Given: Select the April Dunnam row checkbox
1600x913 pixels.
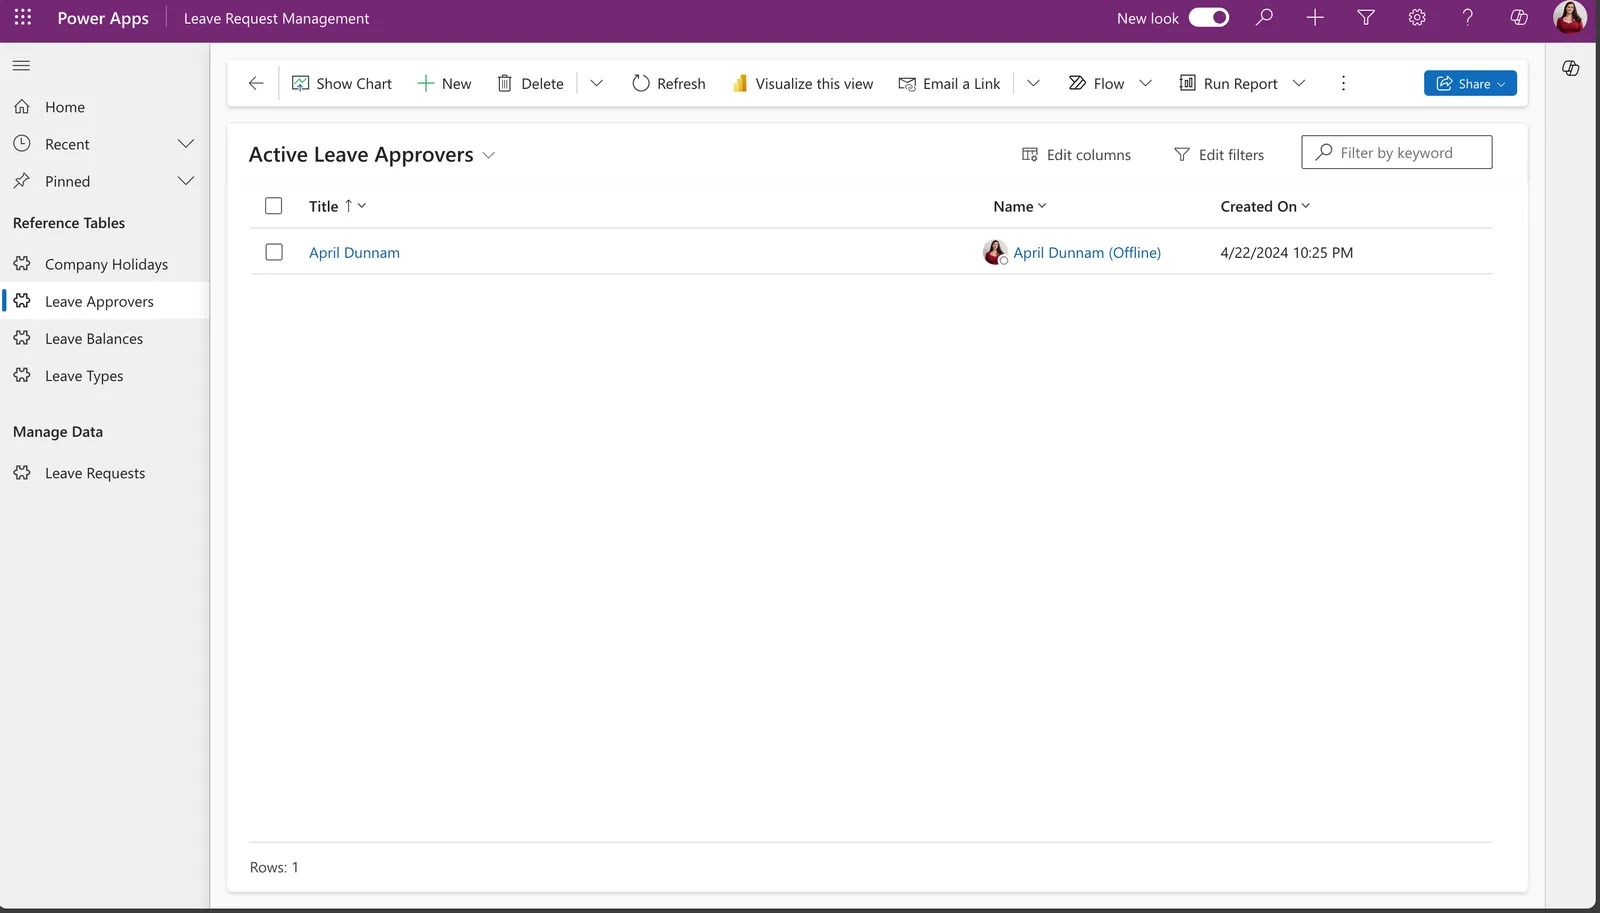Looking at the screenshot, I should click(274, 252).
